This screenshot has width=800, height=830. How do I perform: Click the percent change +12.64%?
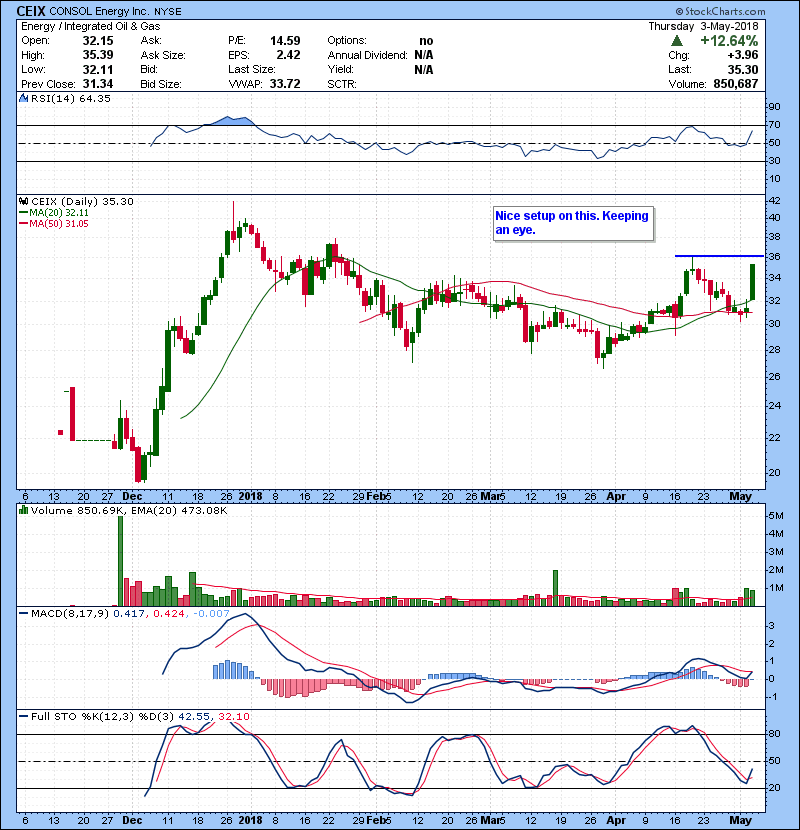coord(729,41)
